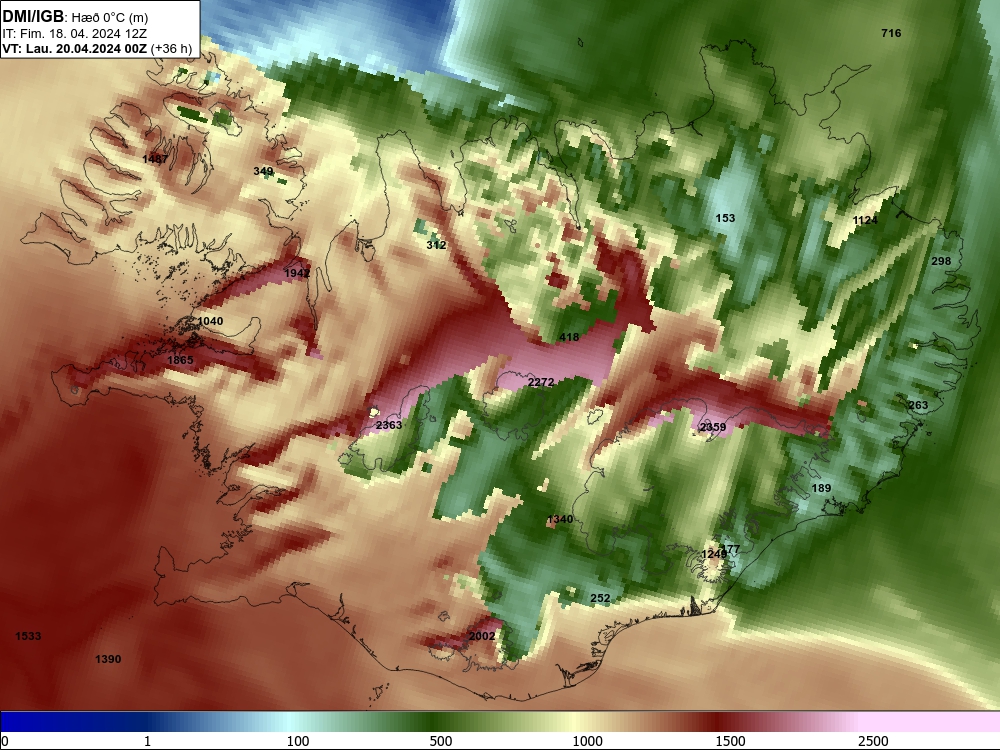Click the 1487 value on the map
Image resolution: width=1000 pixels, height=750 pixels.
click(x=155, y=159)
